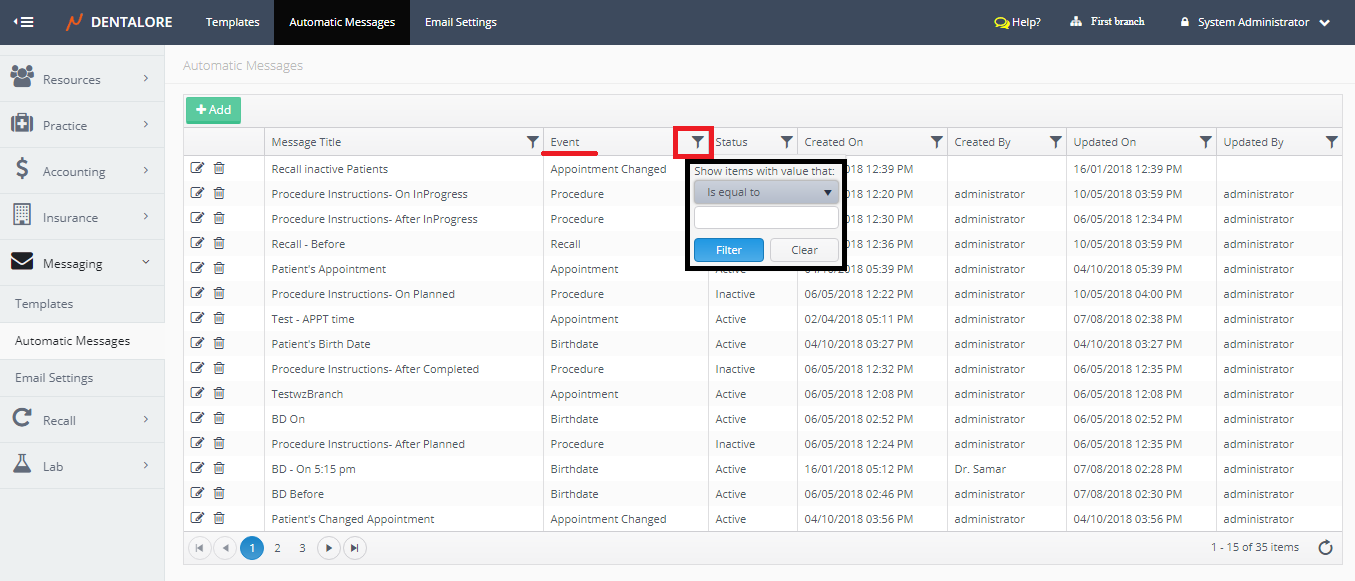Refresh the grid with reload icon
The width and height of the screenshot is (1355, 581).
click(1325, 547)
